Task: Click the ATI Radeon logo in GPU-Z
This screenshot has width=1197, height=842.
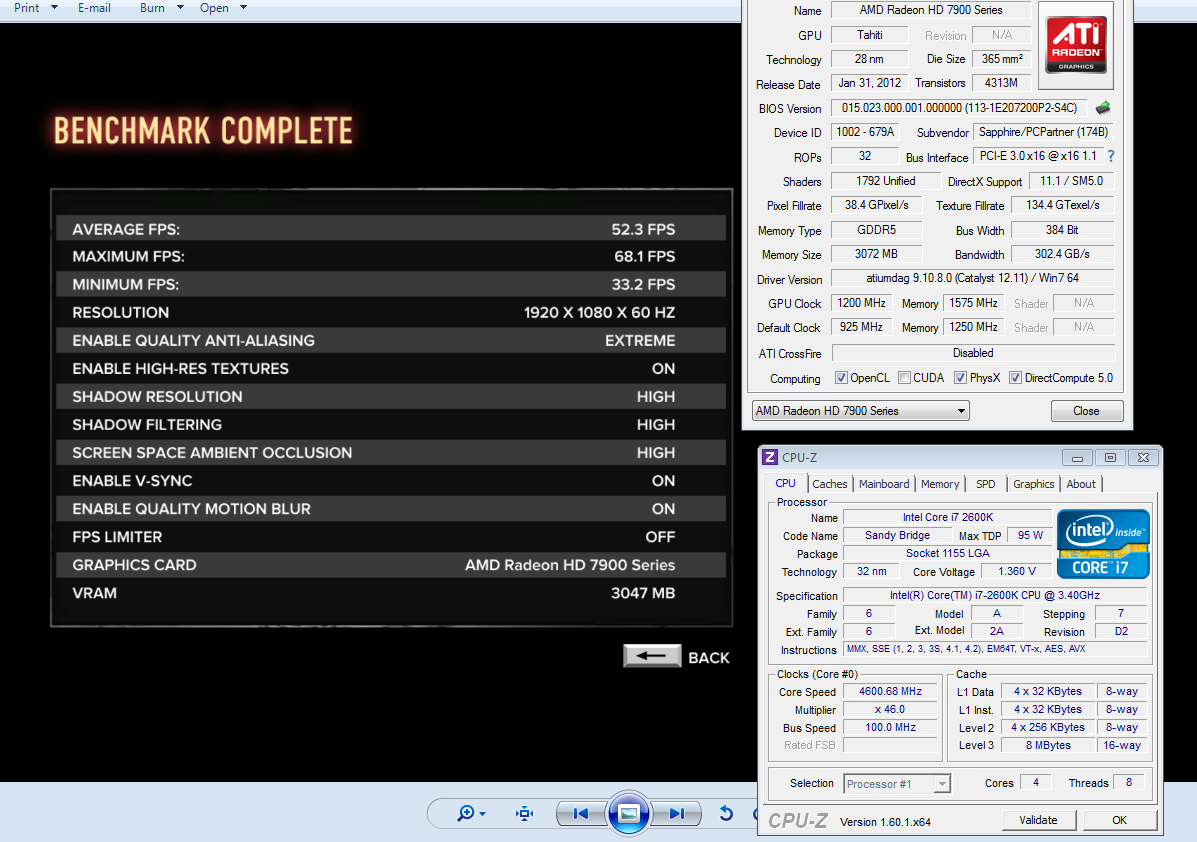Action: point(1076,46)
